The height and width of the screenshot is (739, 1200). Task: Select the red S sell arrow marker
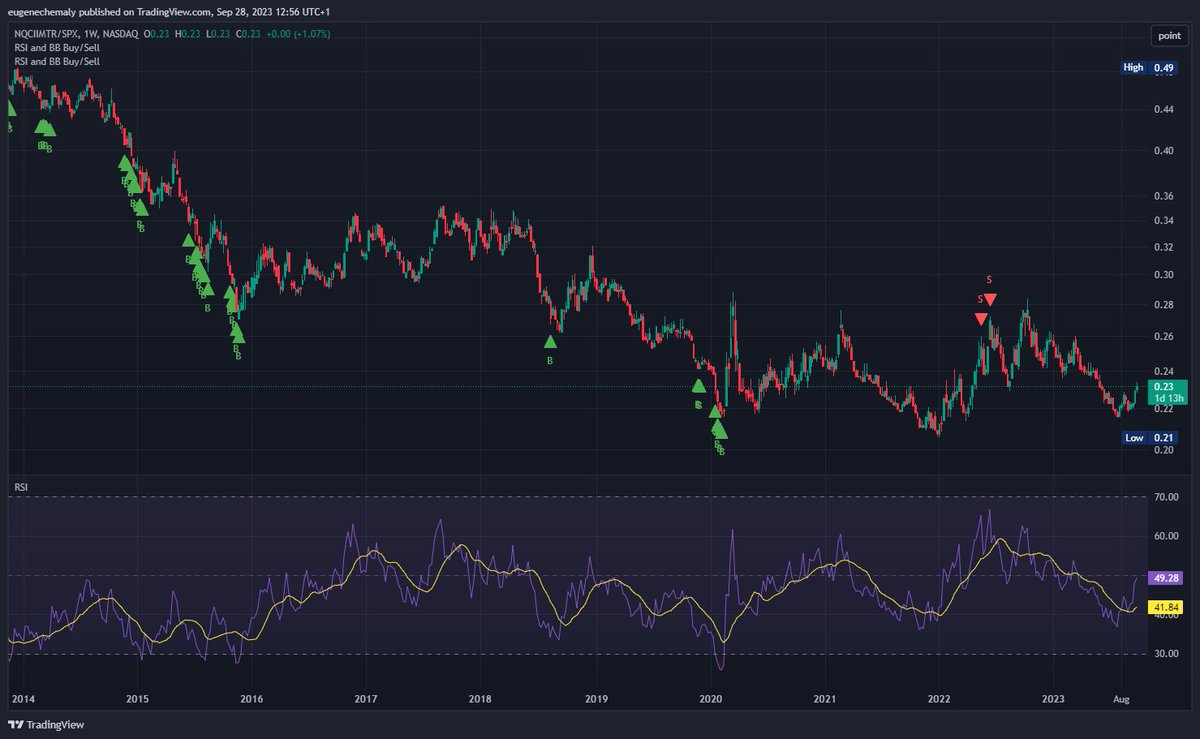[x=988, y=297]
